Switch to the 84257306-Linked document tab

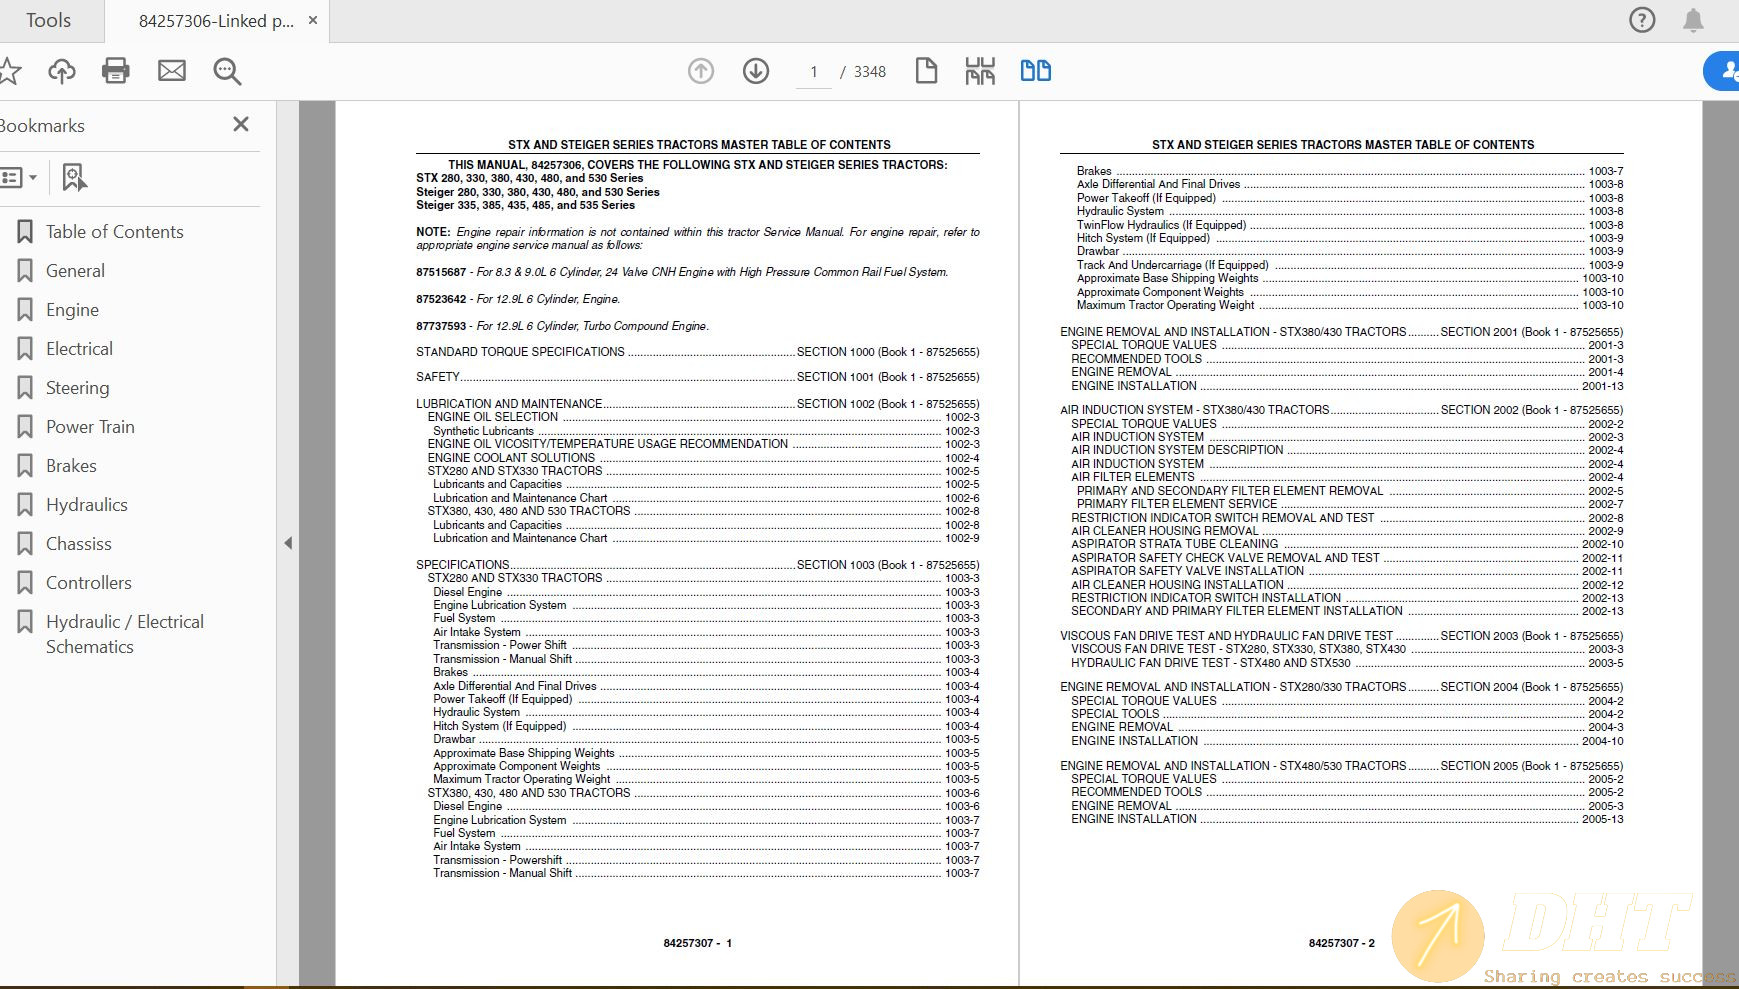point(216,21)
